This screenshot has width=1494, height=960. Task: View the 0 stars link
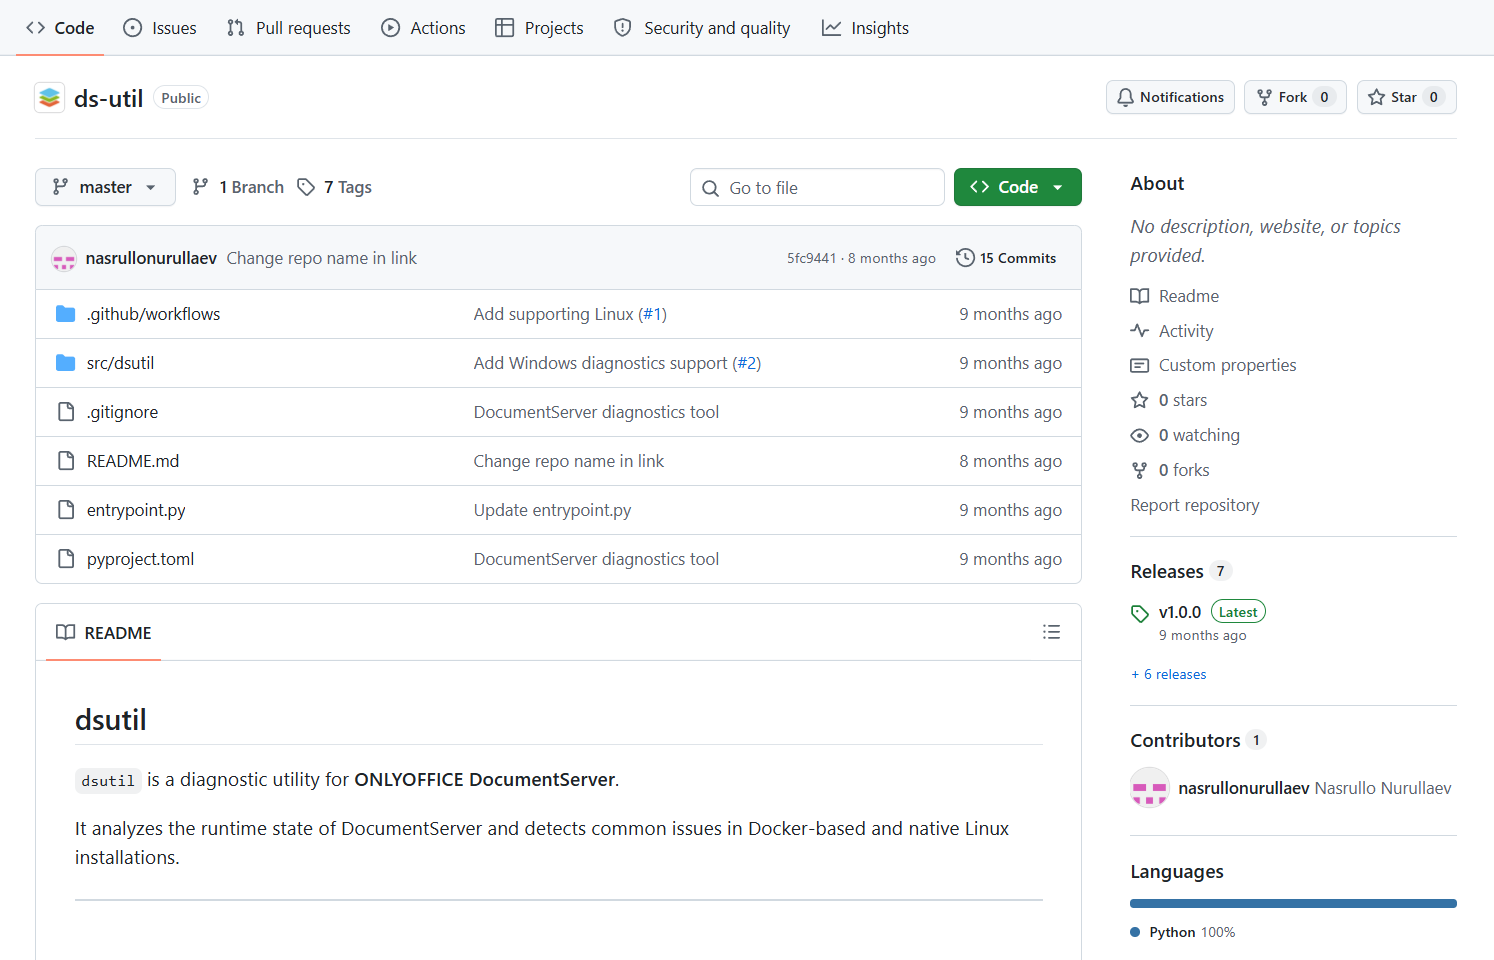[1169, 400]
